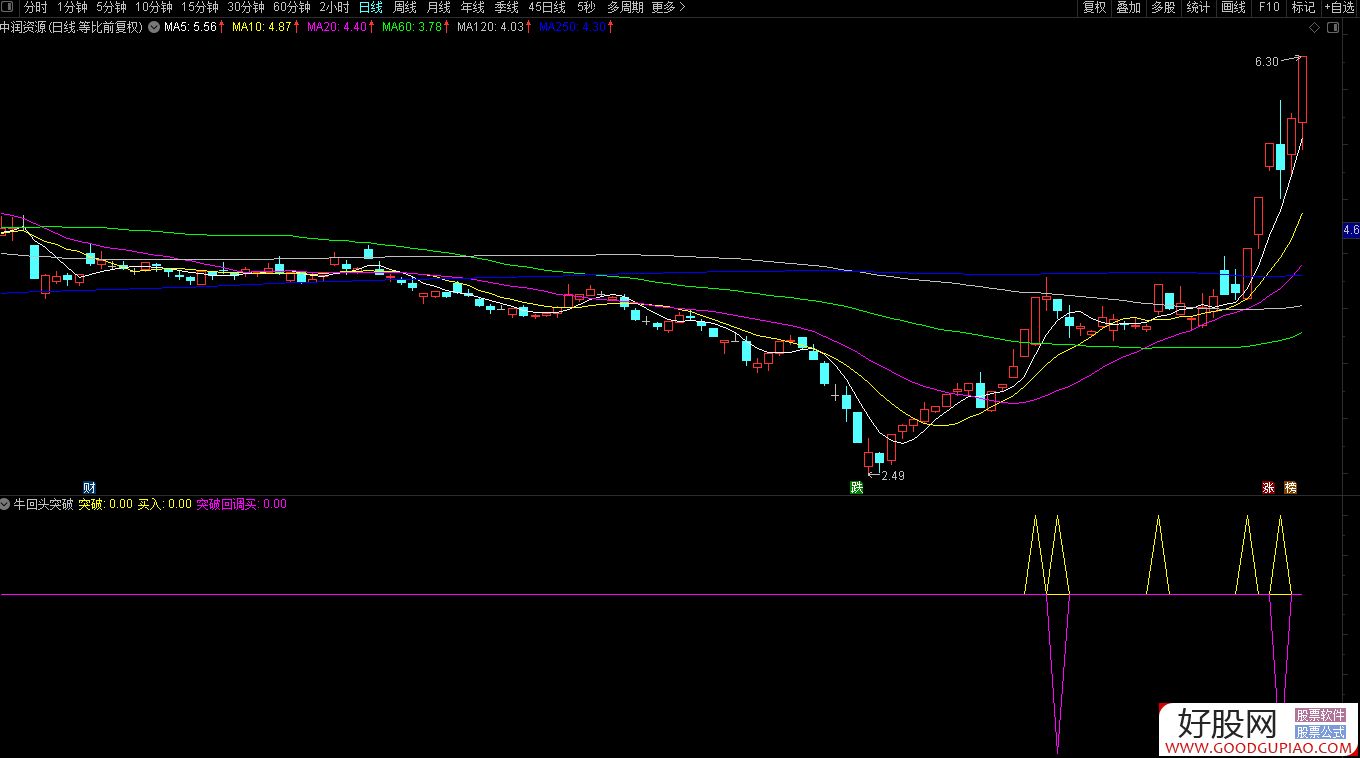Expand the main chart indicator dropdown arrow

click(152, 27)
